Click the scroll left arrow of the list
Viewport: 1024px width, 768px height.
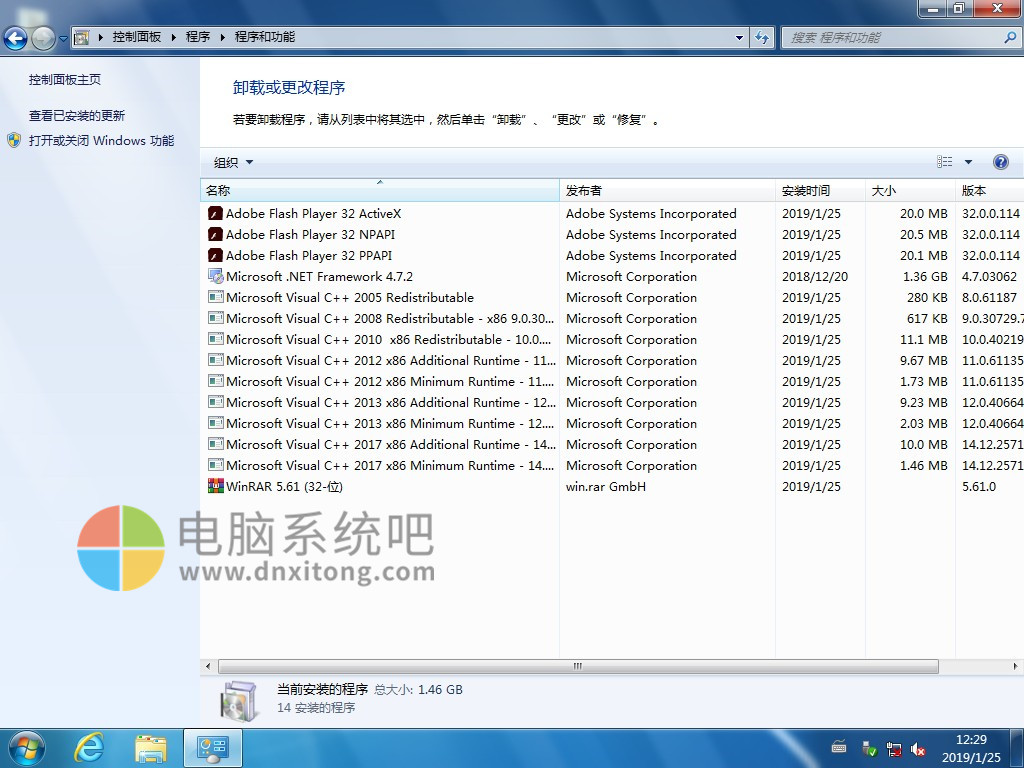point(208,666)
